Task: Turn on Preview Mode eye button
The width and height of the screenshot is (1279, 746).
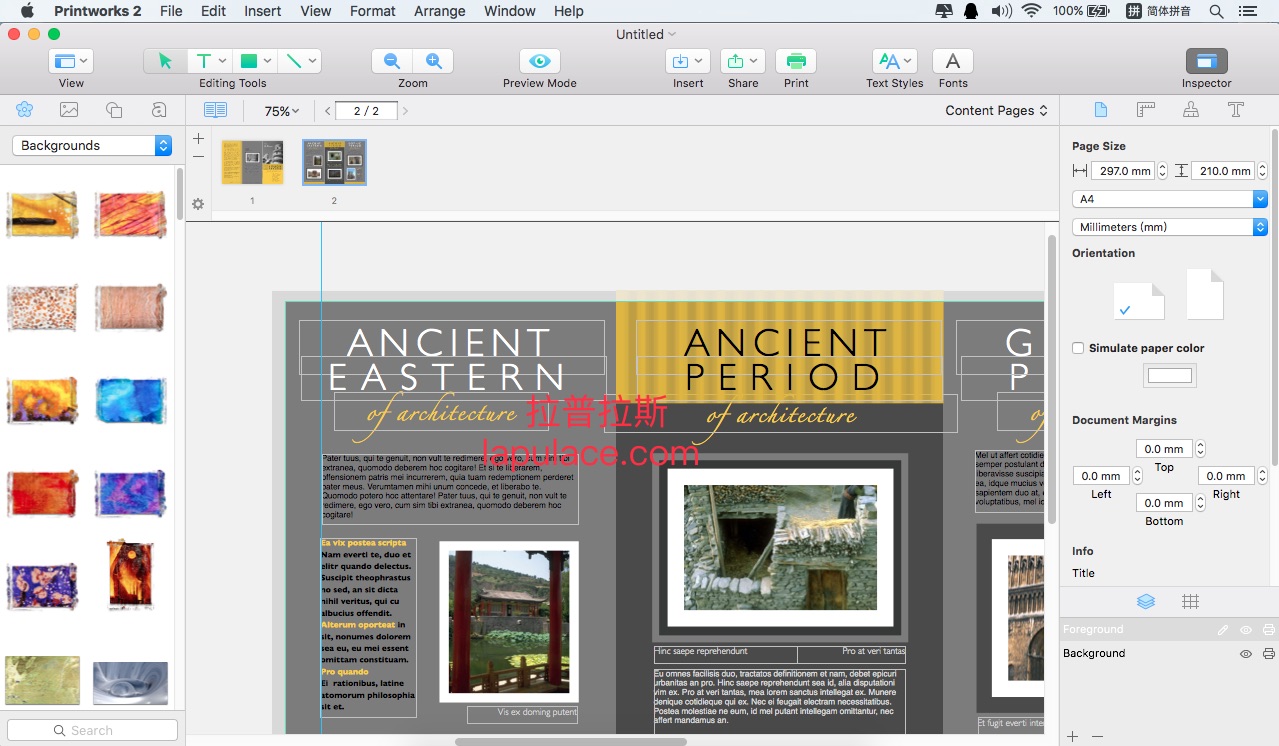Action: tap(540, 61)
